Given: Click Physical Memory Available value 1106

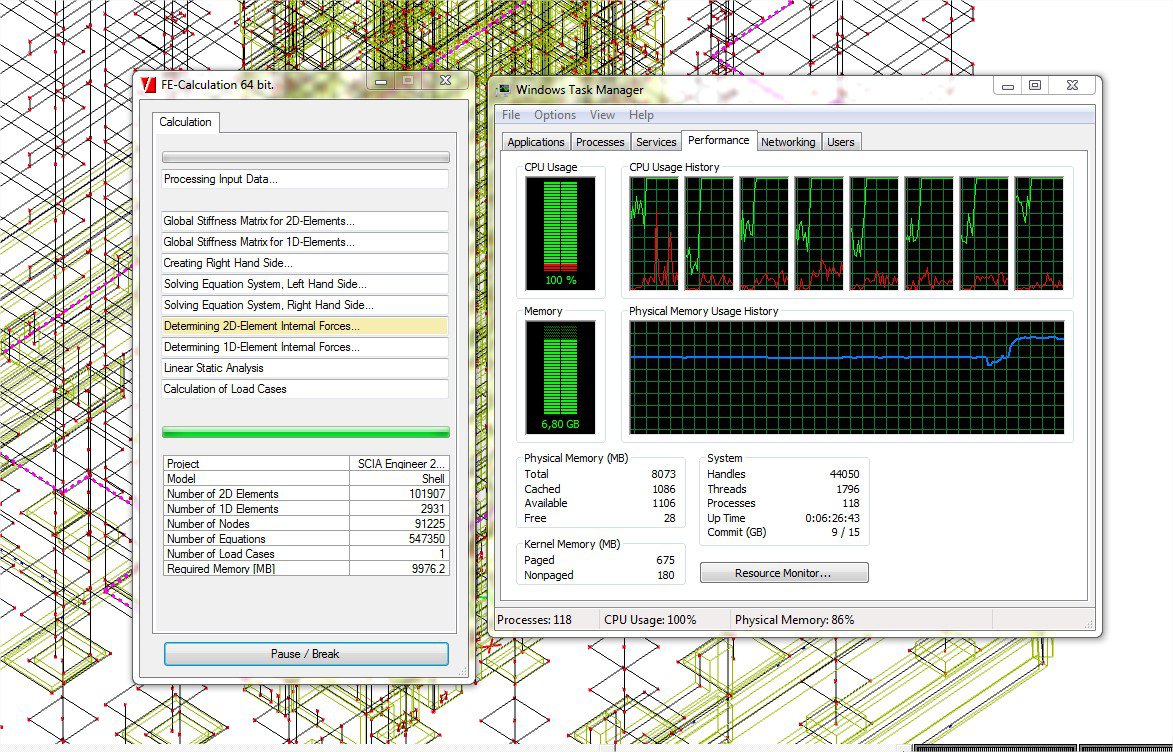Looking at the screenshot, I should pos(663,504).
